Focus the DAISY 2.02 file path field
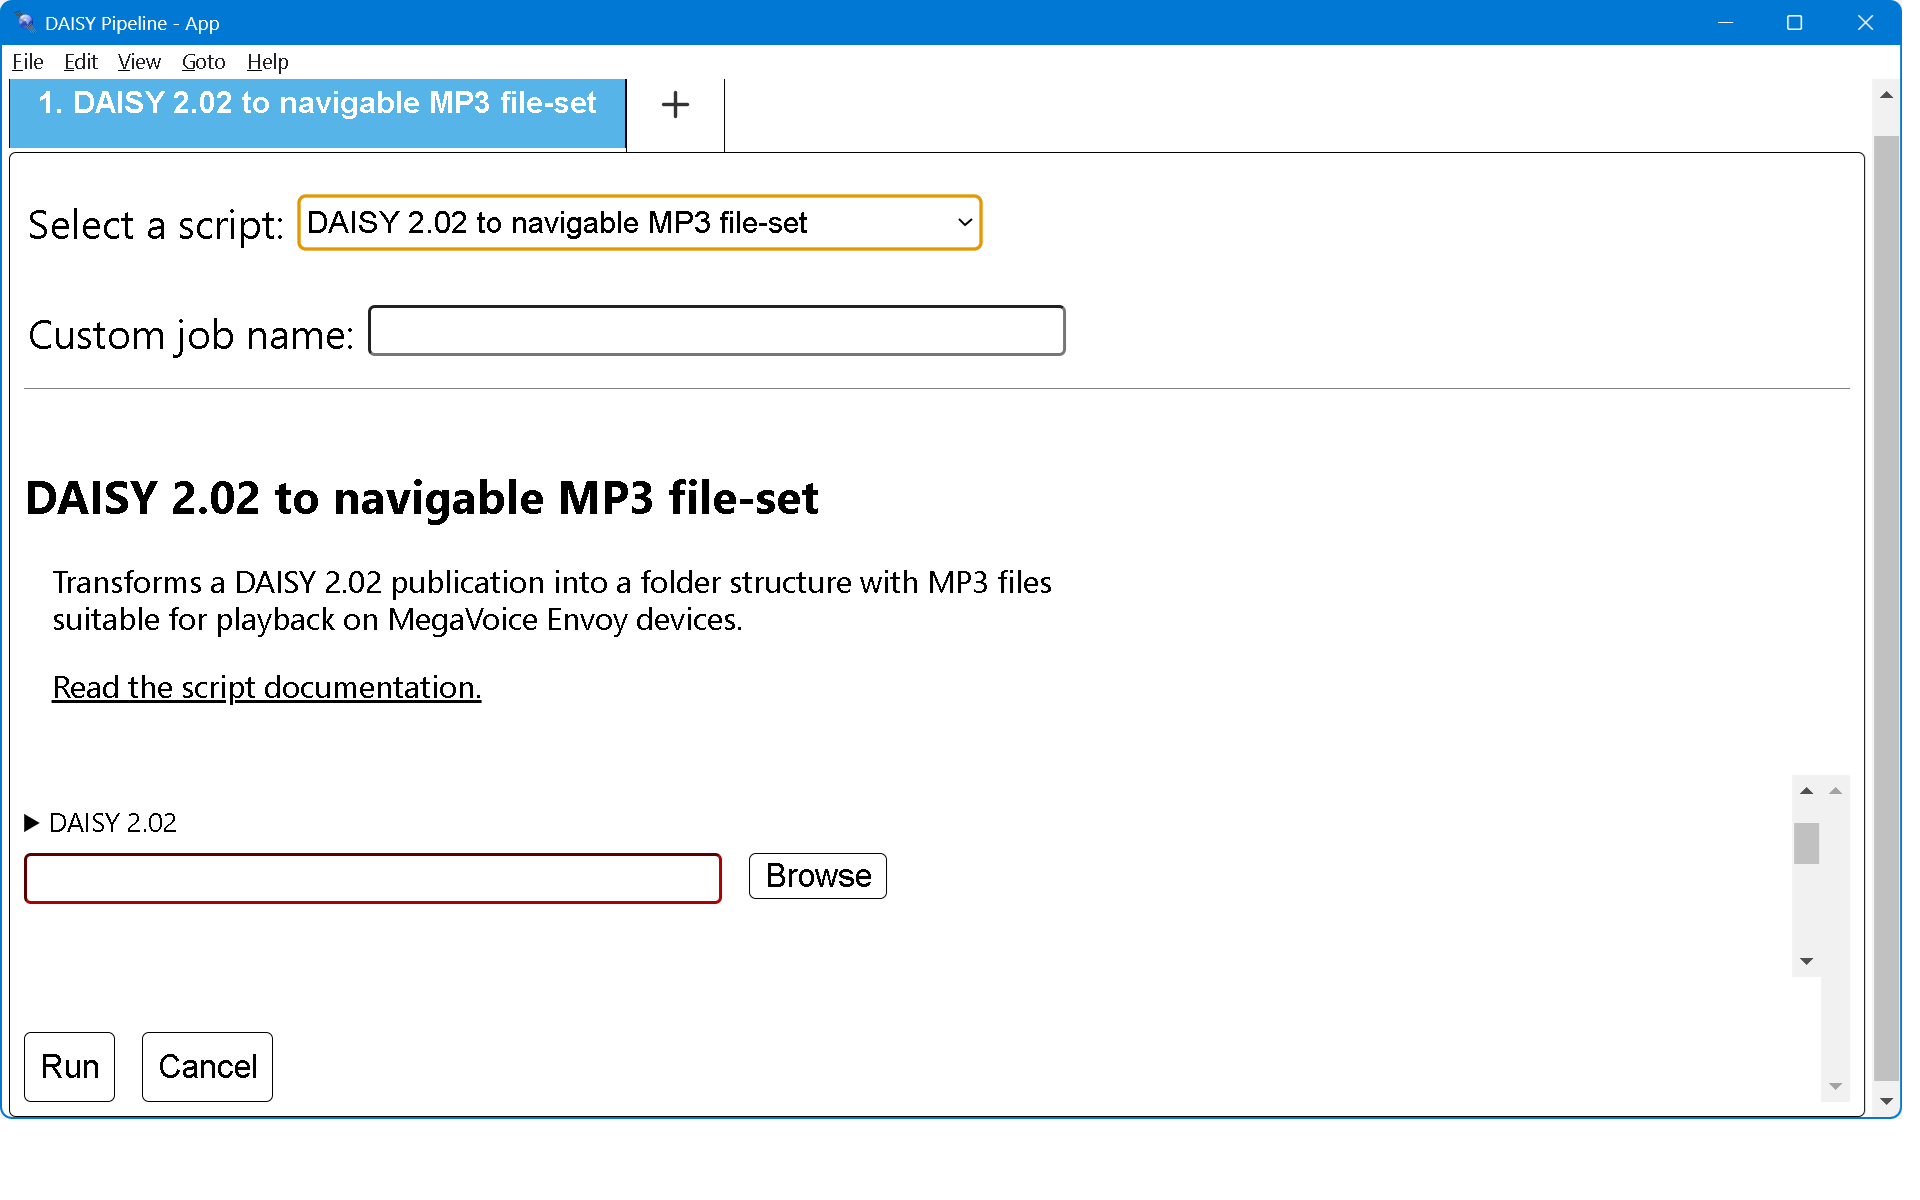Viewport: 1920px width, 1200px height. [373, 878]
